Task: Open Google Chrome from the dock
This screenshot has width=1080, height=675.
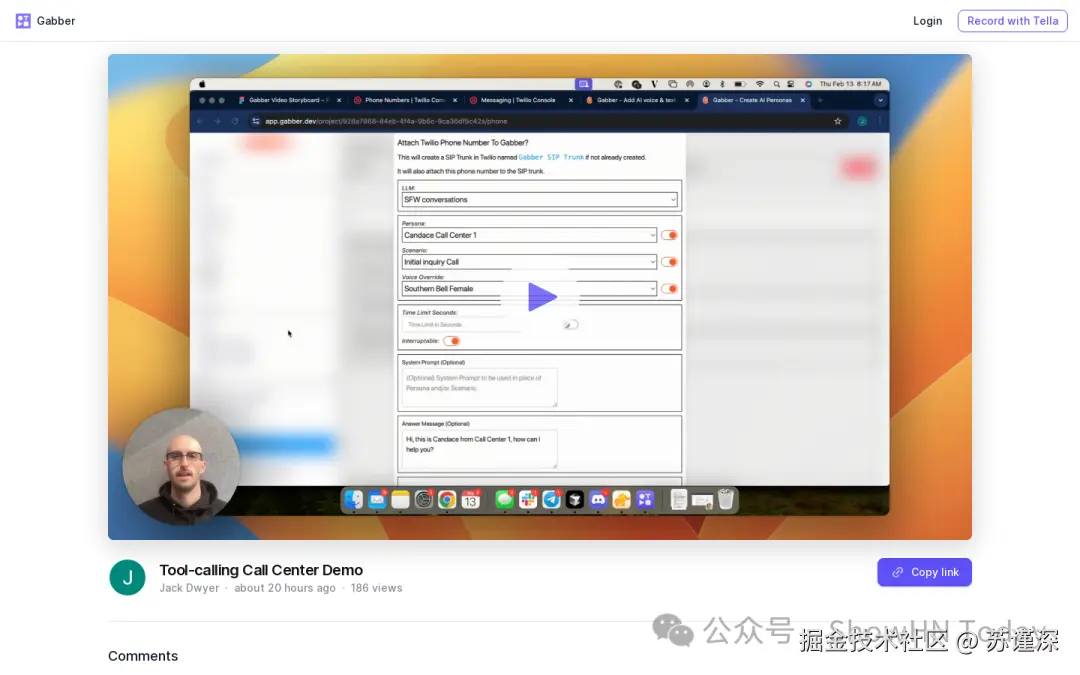Action: [446, 499]
